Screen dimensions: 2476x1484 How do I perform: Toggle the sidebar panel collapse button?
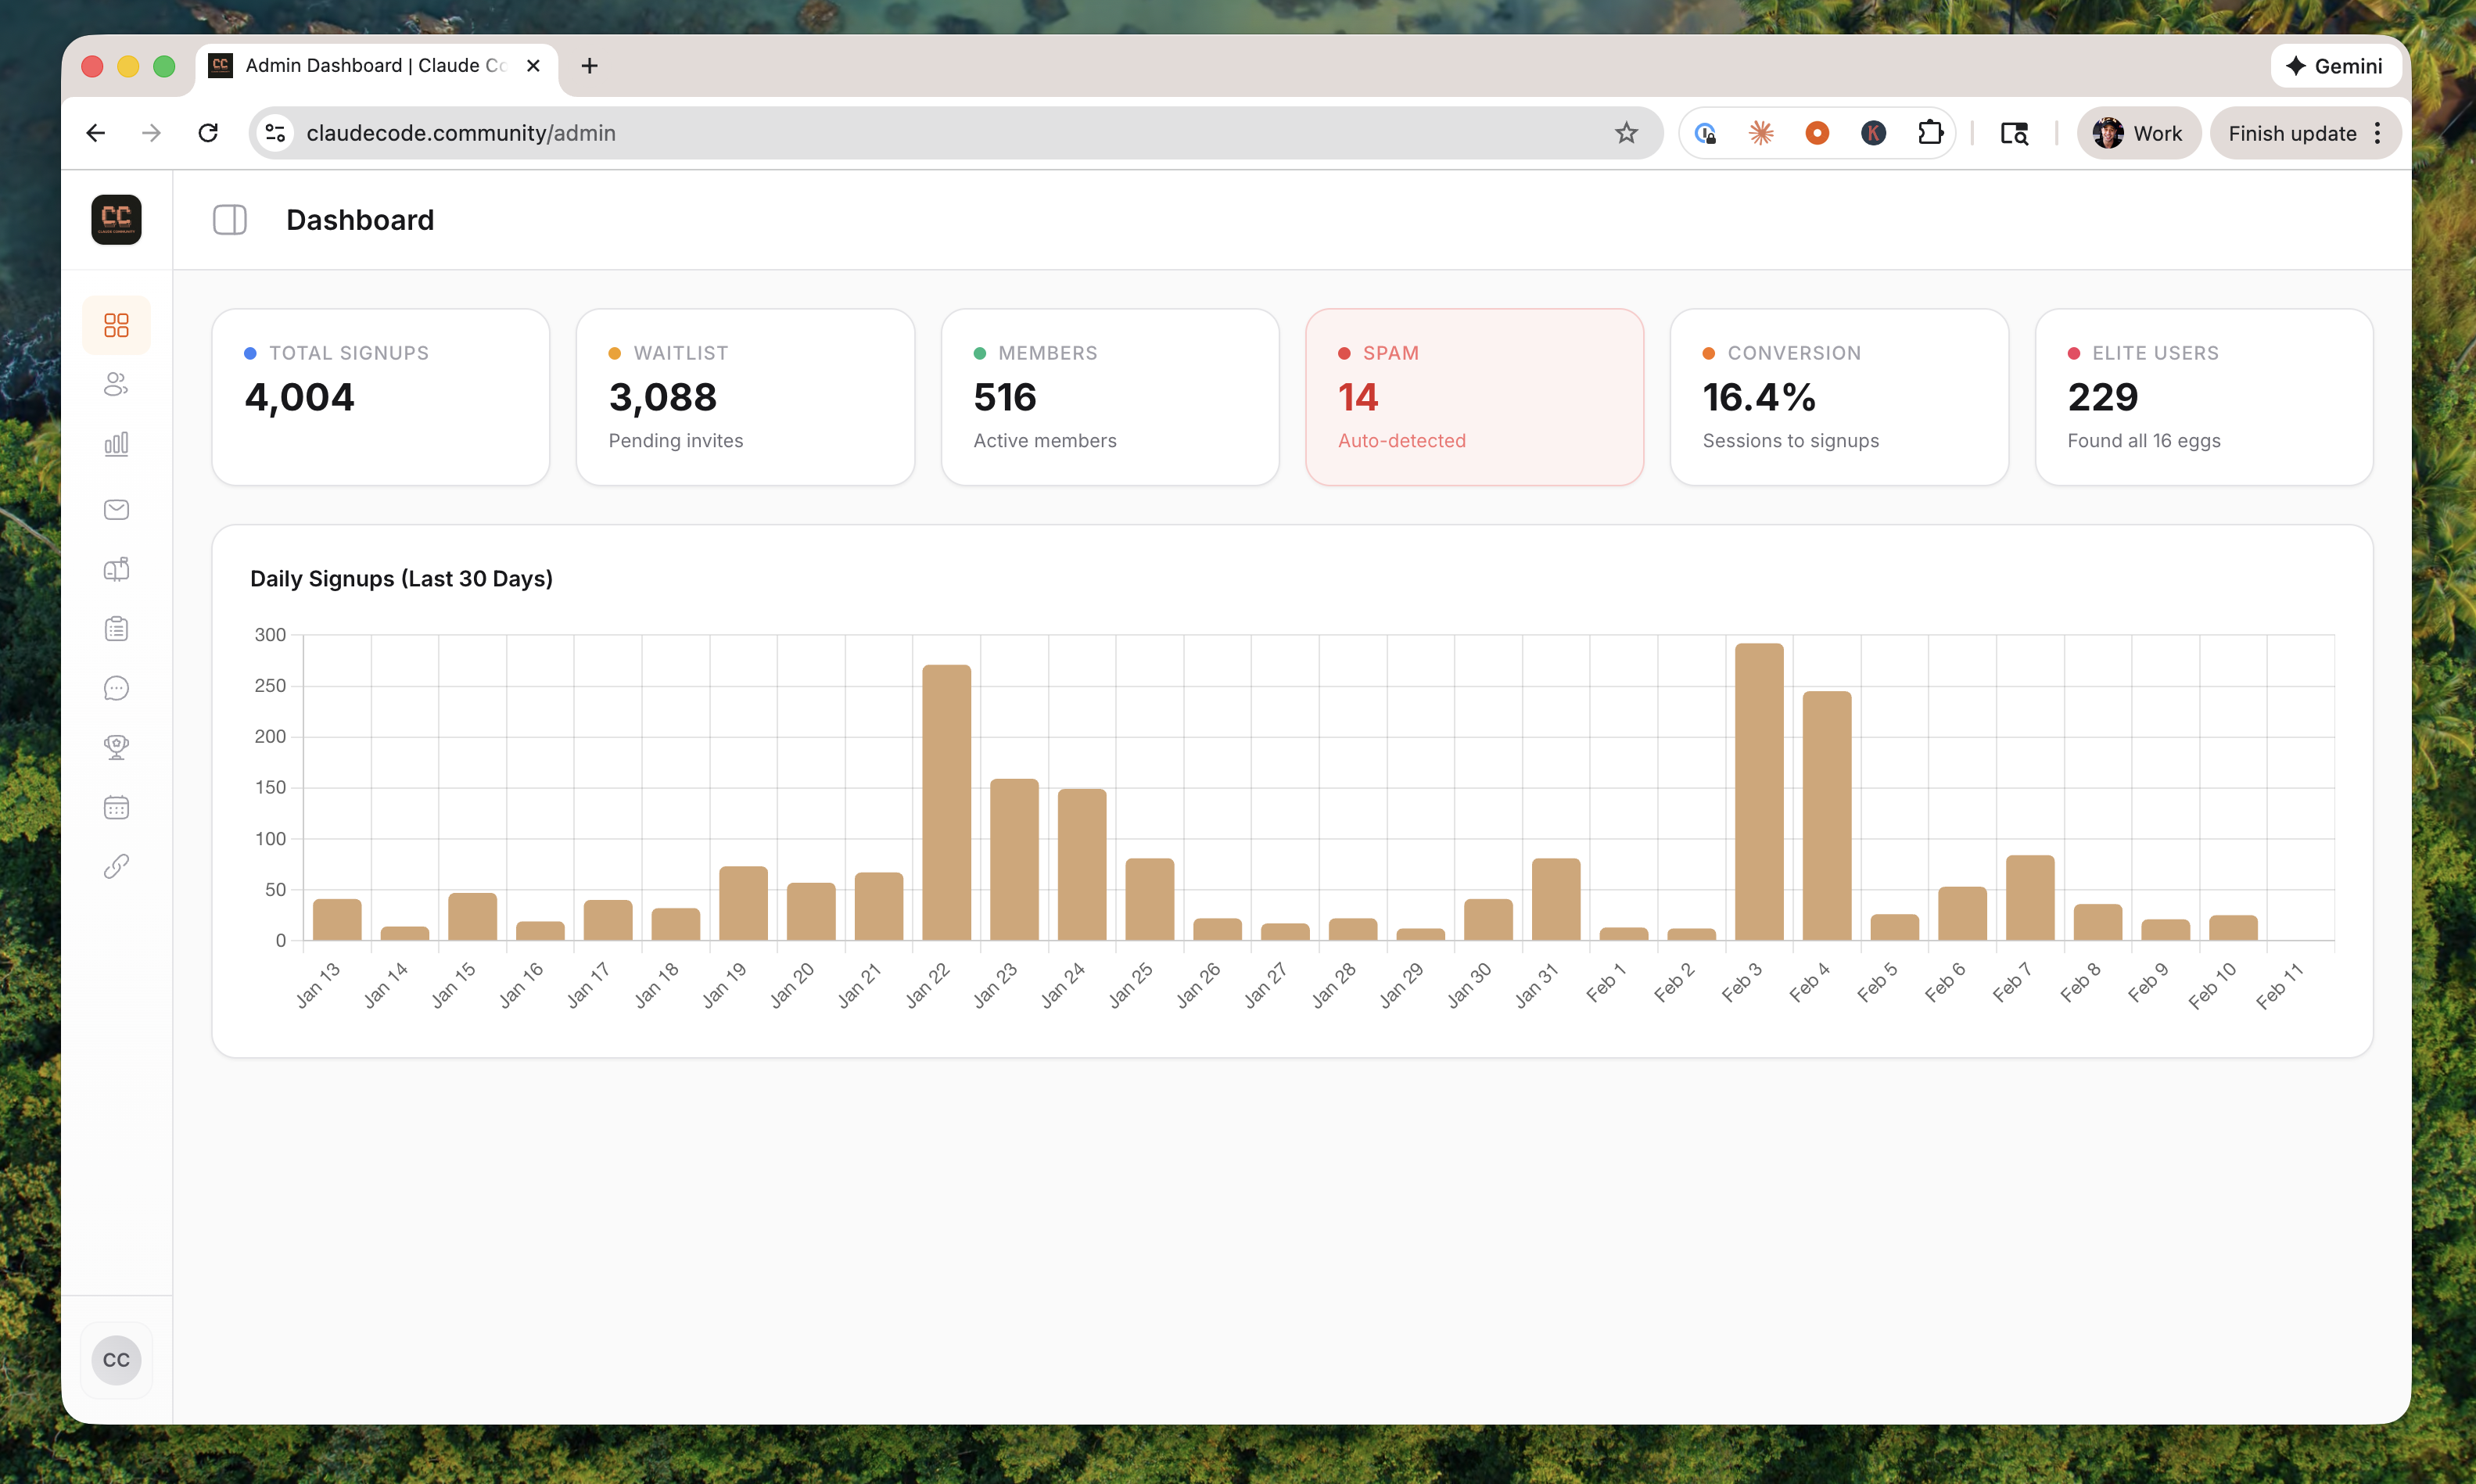point(230,220)
